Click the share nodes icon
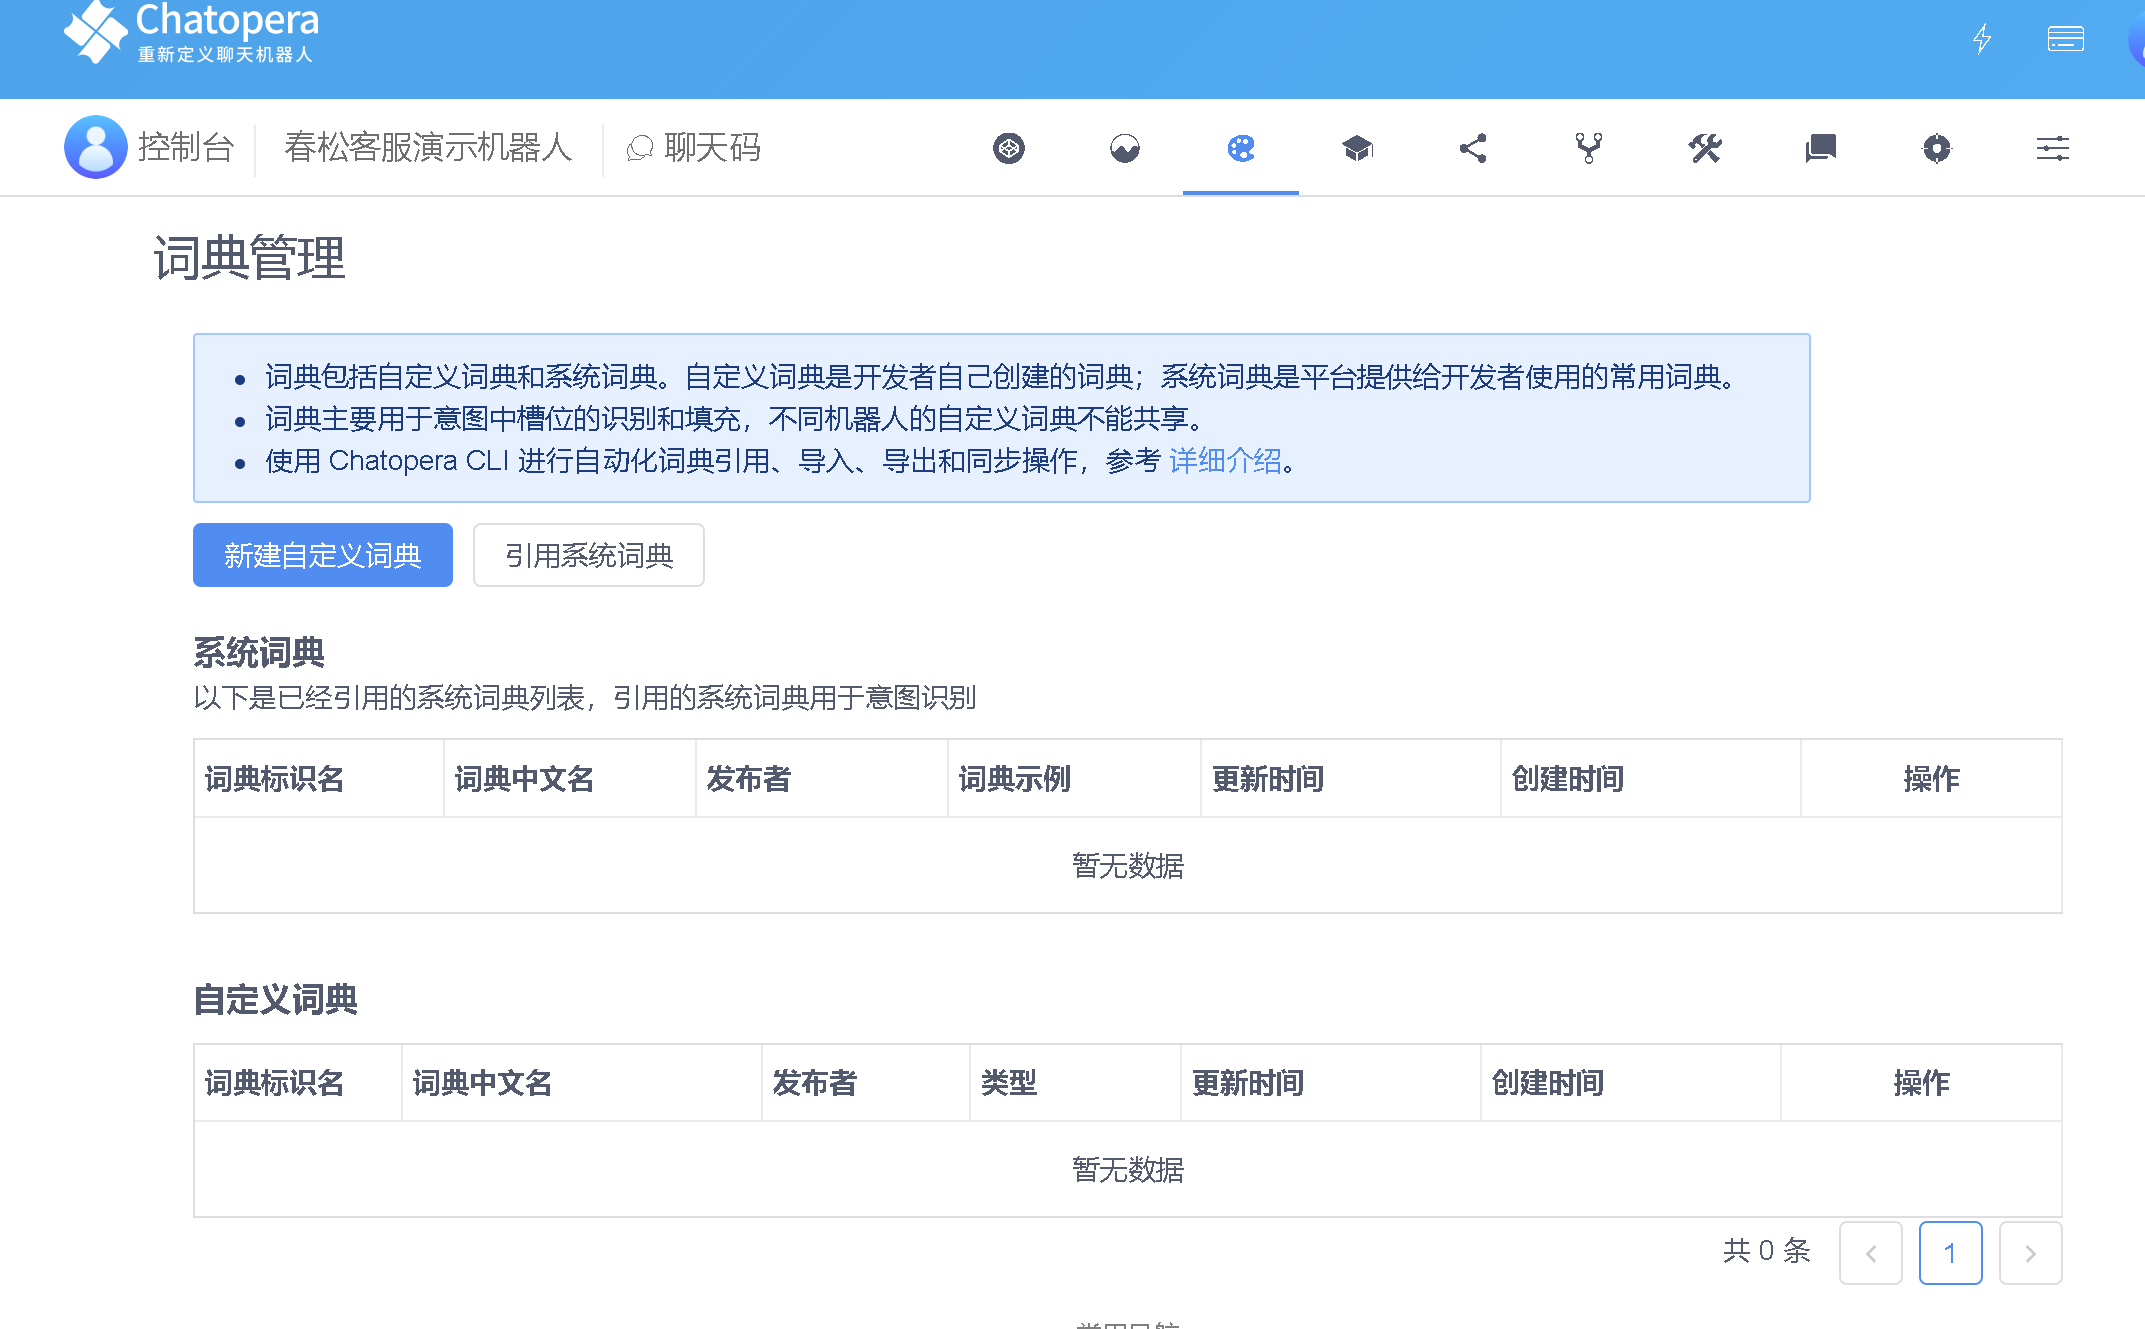The height and width of the screenshot is (1329, 2145). pos(1472,149)
